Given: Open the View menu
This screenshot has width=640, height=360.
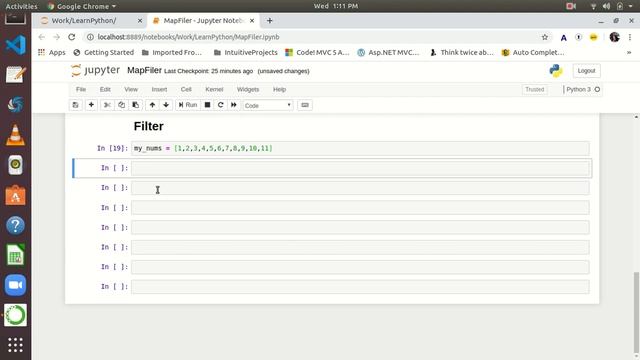Looking at the screenshot, I should pyautogui.click(x=131, y=89).
